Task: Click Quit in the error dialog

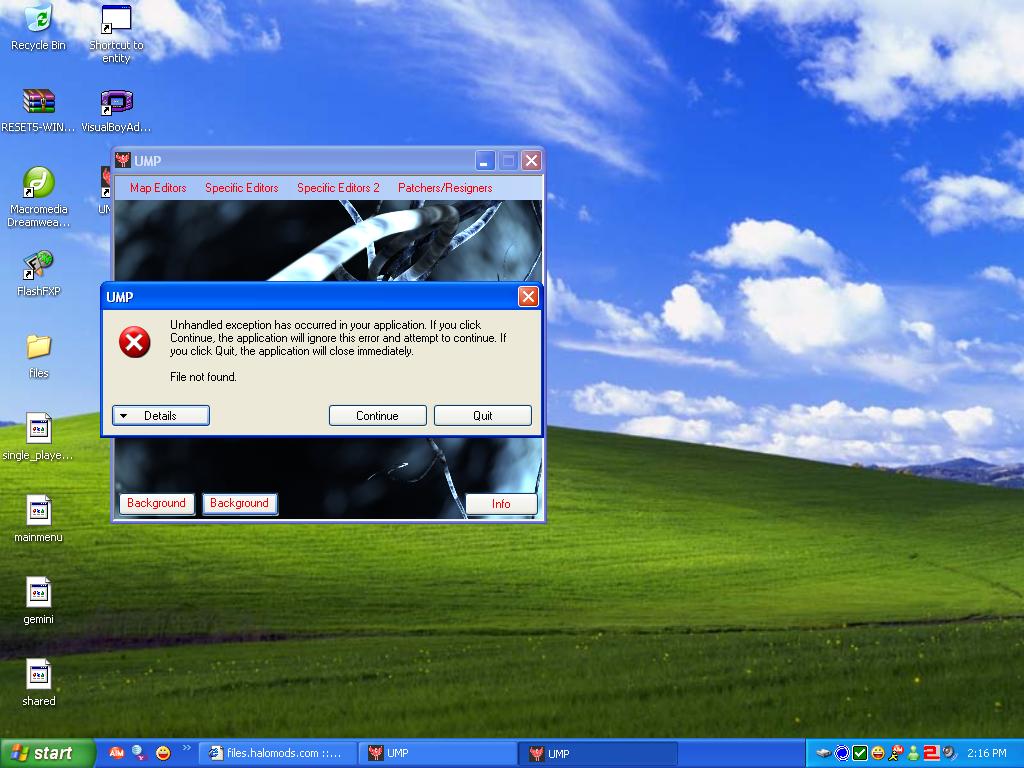Action: [x=483, y=415]
